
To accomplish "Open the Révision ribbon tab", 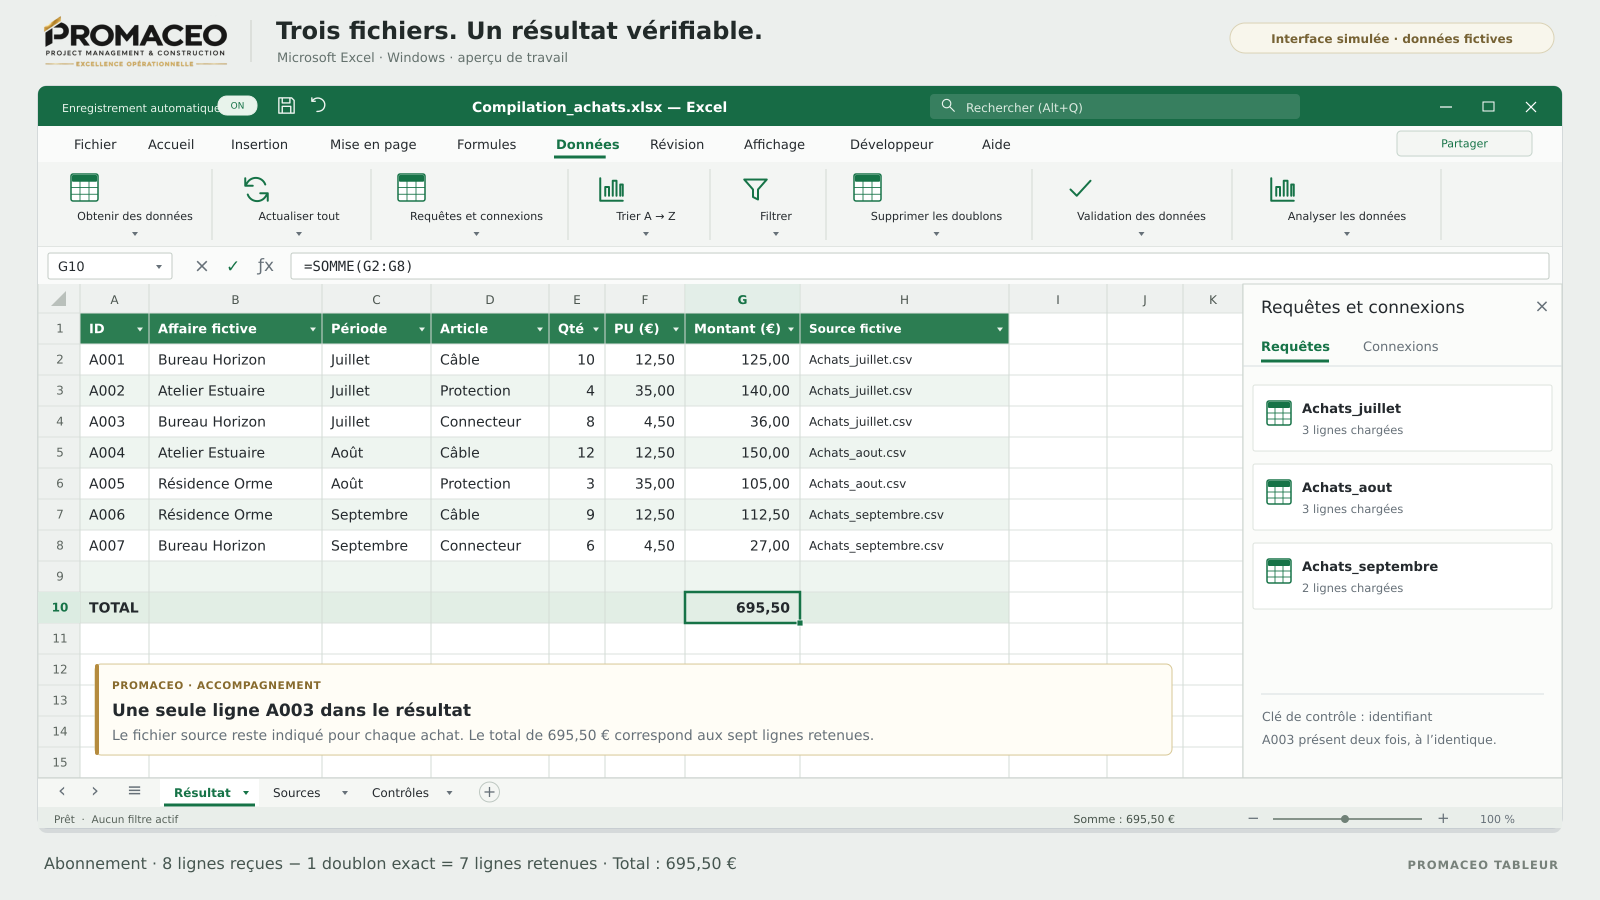I will 677,144.
